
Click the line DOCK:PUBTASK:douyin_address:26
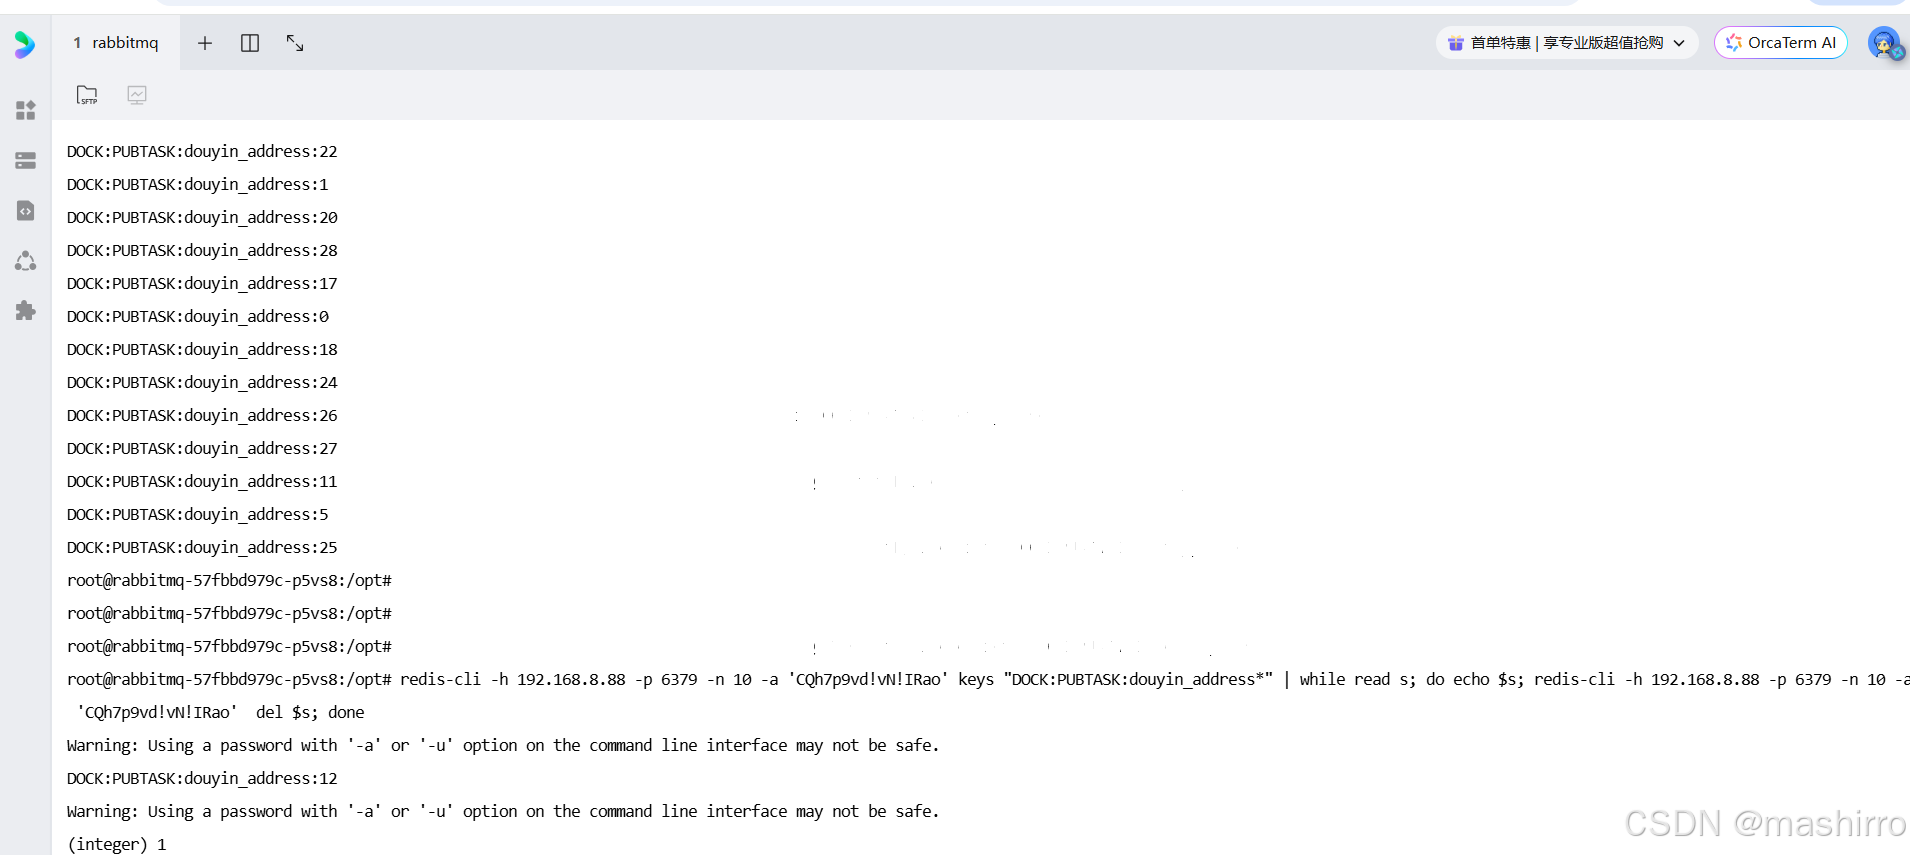point(202,415)
